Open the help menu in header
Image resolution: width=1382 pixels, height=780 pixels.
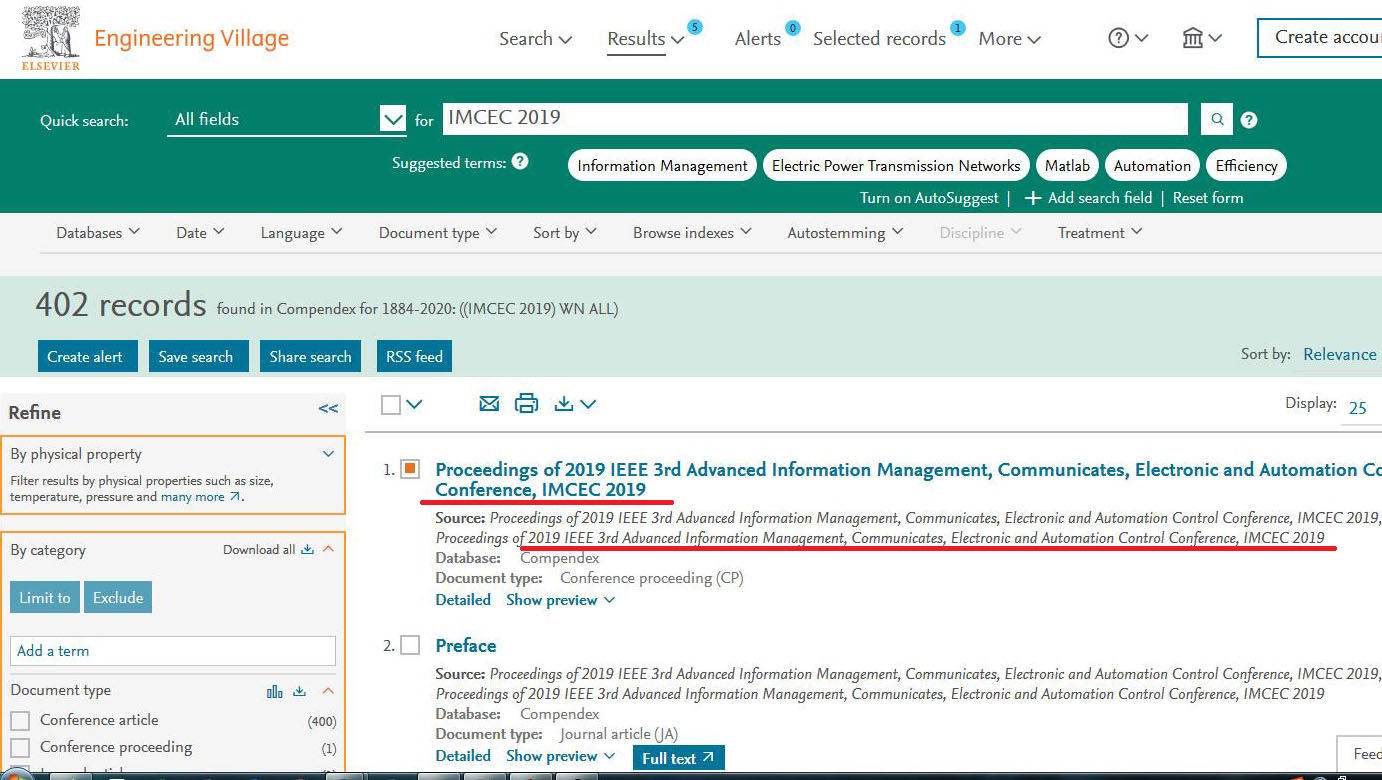[x=1128, y=38]
